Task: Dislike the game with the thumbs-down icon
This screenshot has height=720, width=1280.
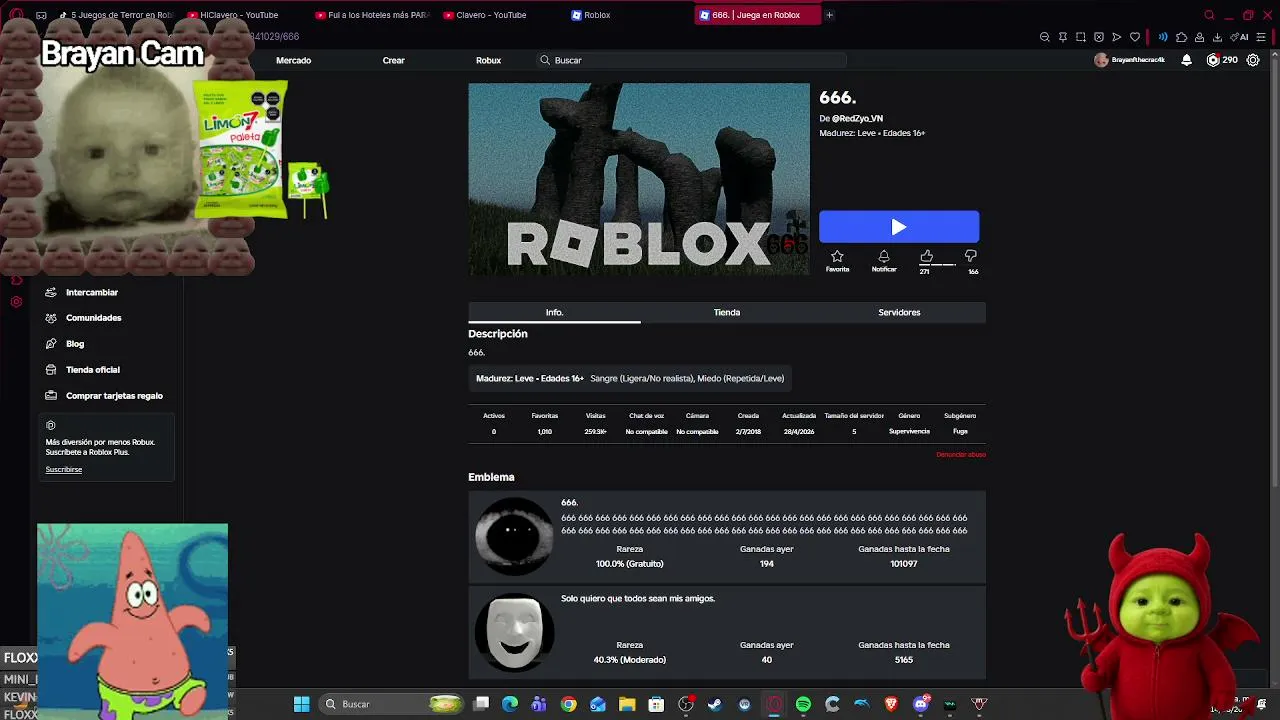Action: pos(971,256)
